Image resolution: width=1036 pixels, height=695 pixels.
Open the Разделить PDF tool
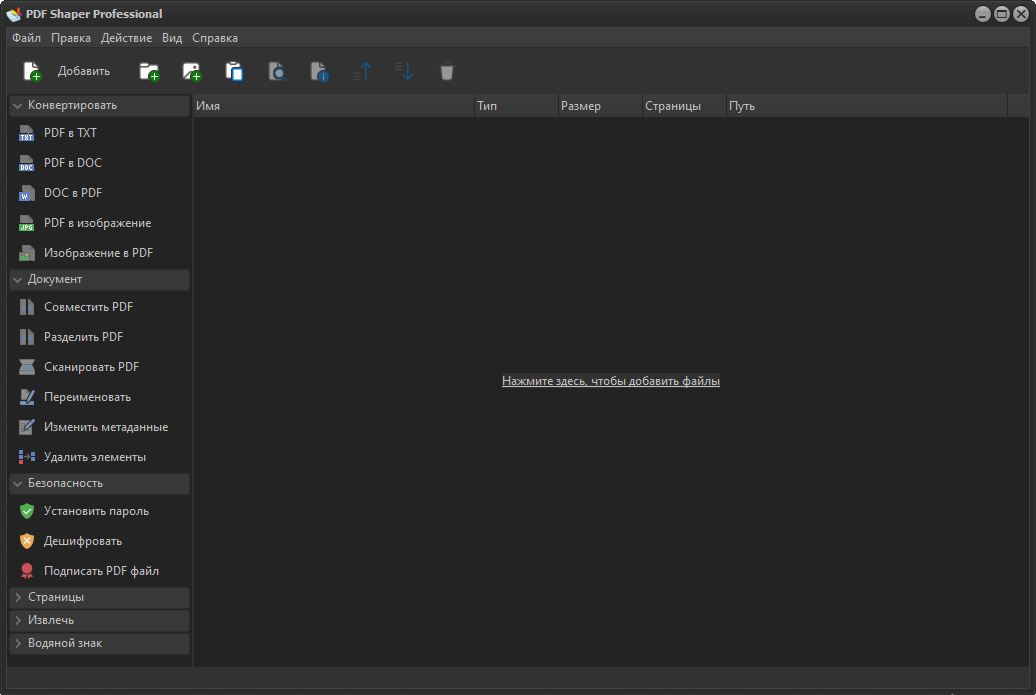[85, 336]
